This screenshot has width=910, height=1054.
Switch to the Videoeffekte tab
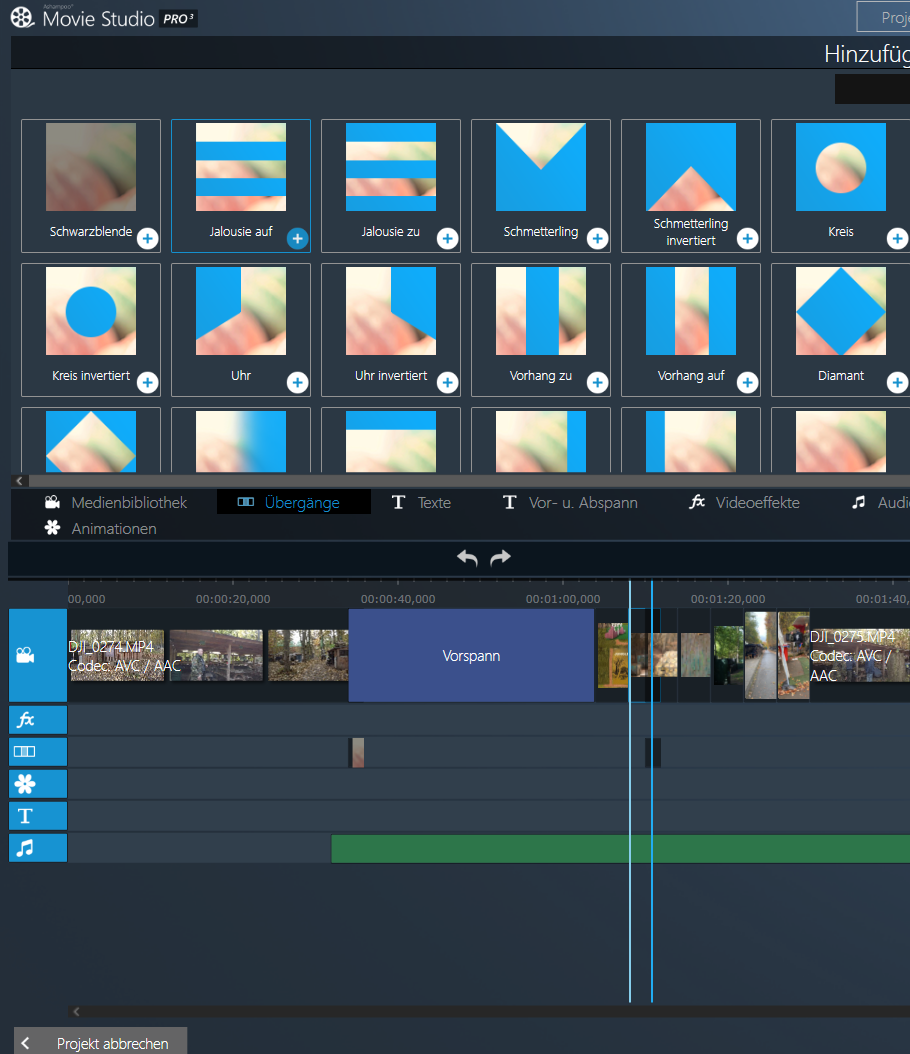click(x=745, y=502)
